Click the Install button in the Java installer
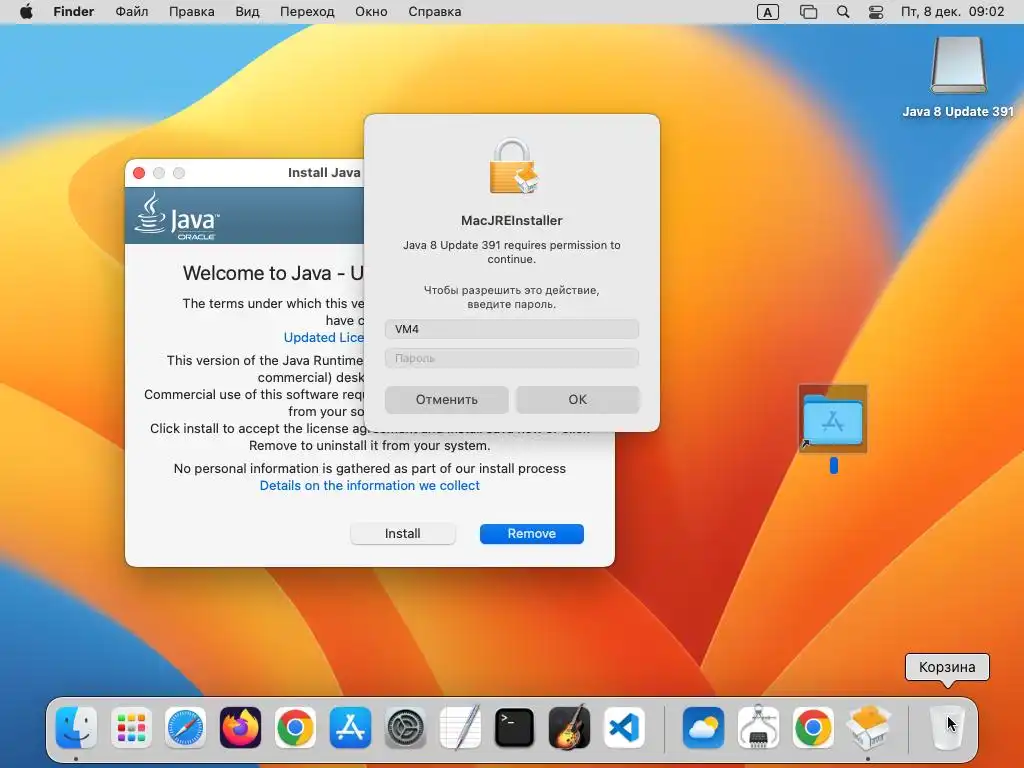Screen dimensions: 1024x768 click(402, 534)
